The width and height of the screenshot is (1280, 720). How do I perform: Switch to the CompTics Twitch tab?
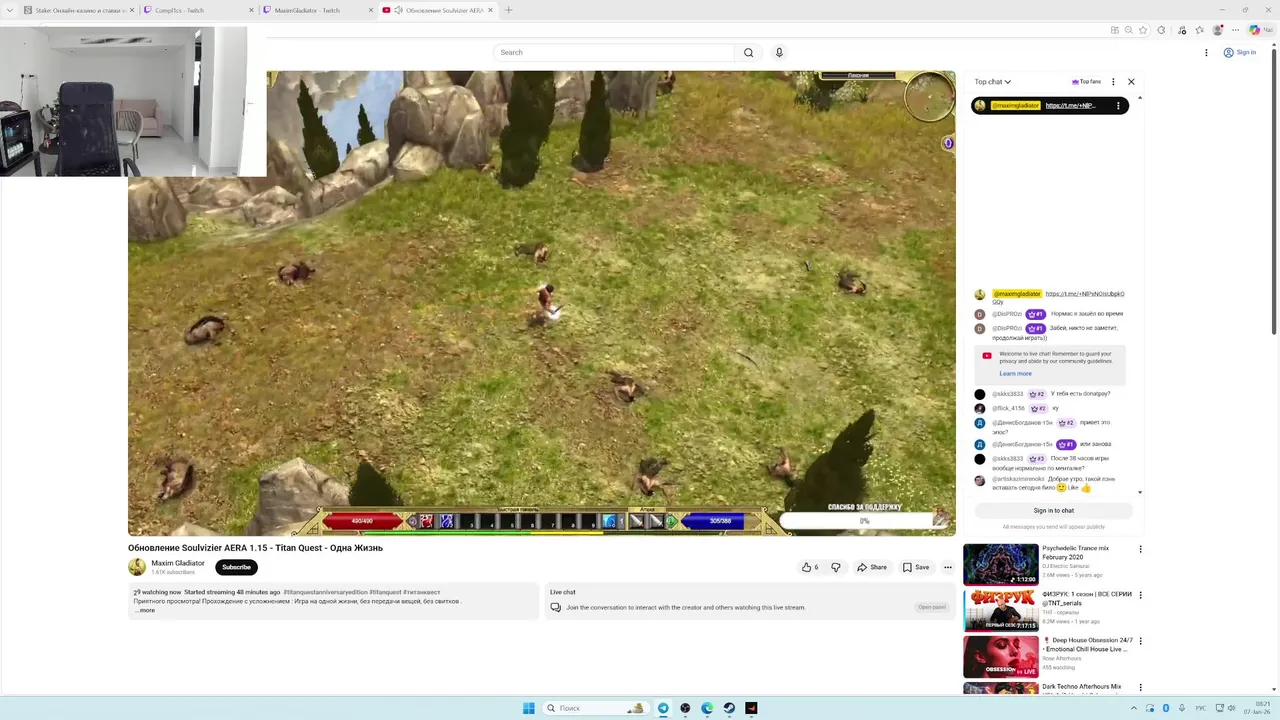[197, 10]
